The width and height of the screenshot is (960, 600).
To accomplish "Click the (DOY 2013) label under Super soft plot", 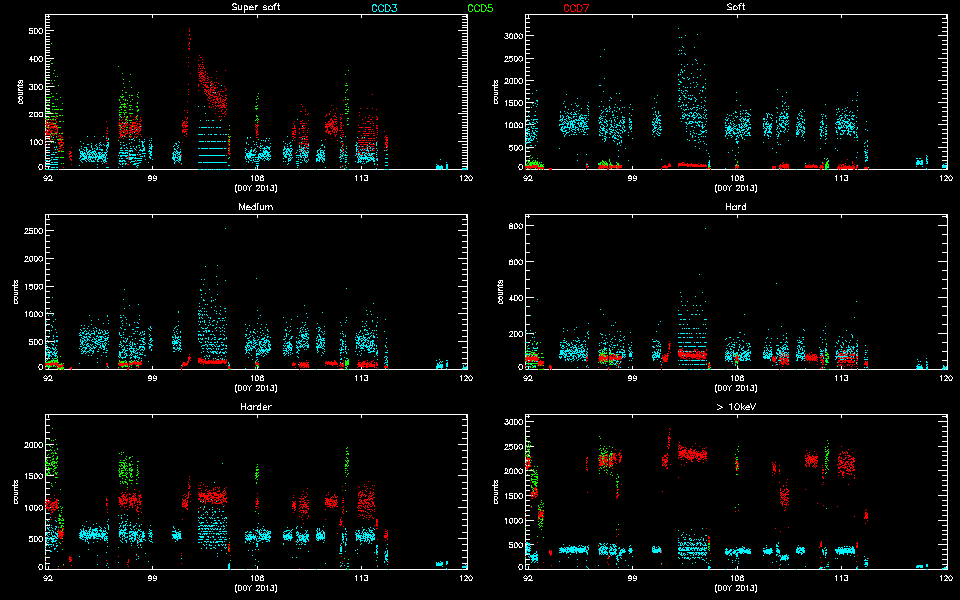I will 255,188.
